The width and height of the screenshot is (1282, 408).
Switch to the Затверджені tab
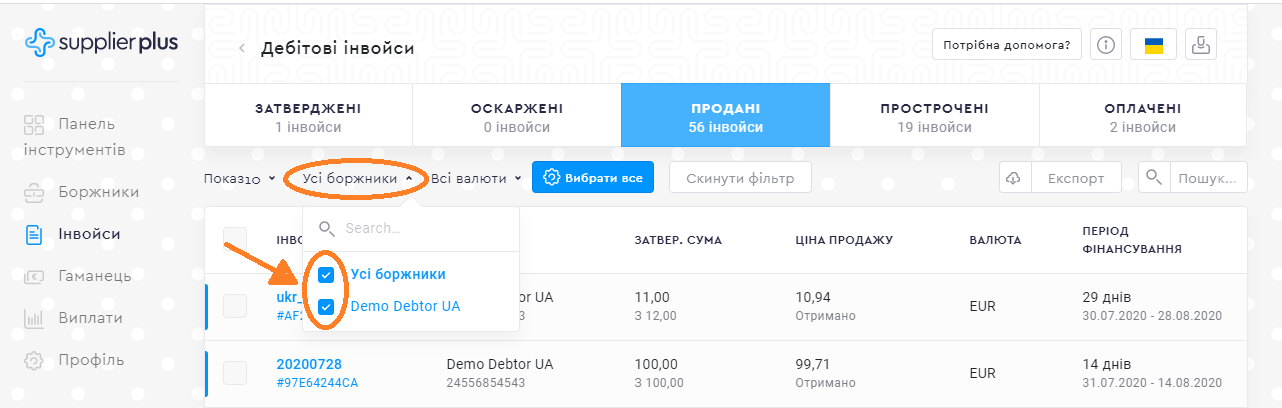tap(308, 116)
